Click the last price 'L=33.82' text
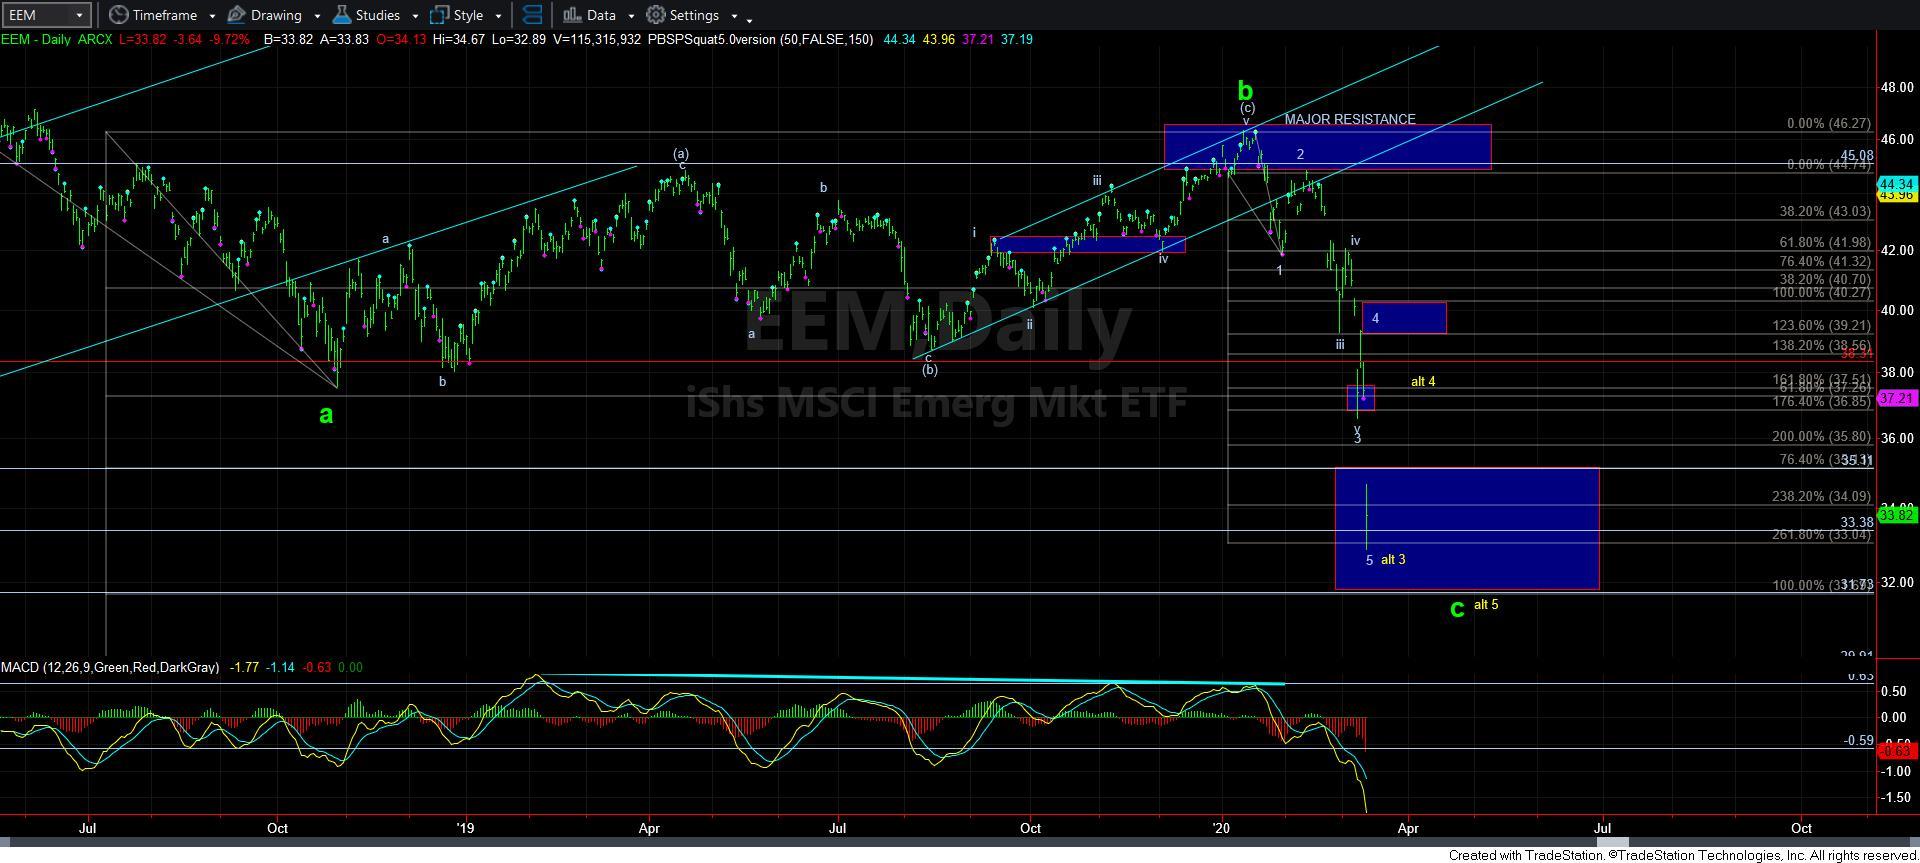 point(142,39)
